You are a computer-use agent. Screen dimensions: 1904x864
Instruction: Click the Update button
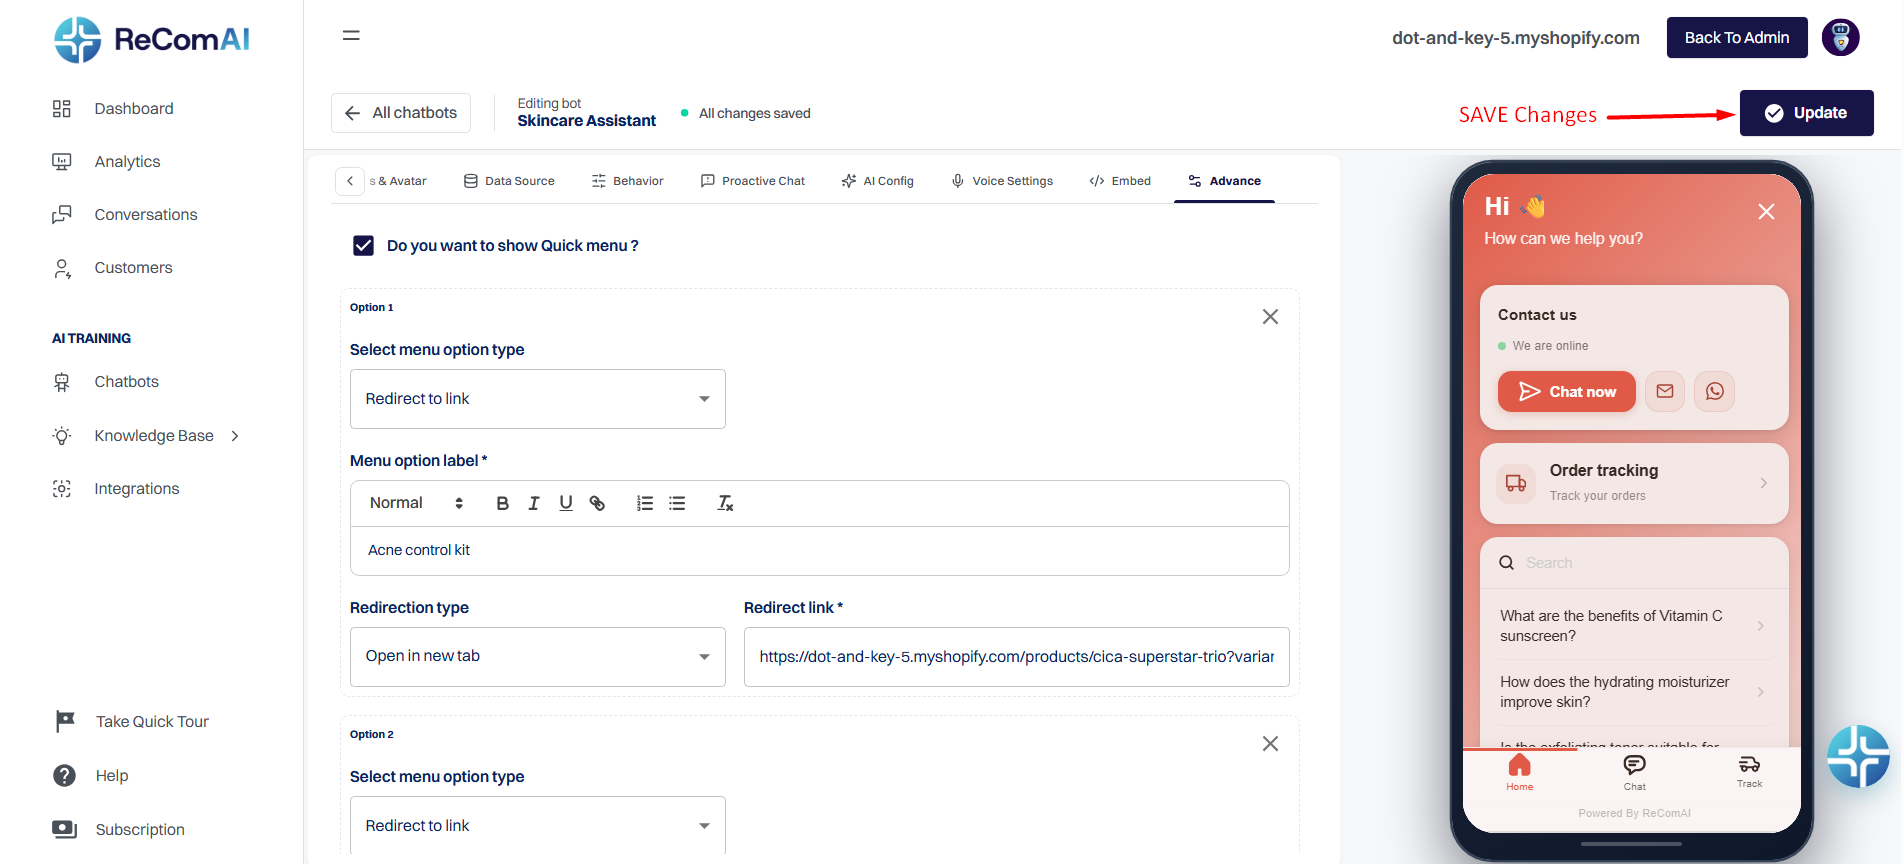click(1806, 113)
